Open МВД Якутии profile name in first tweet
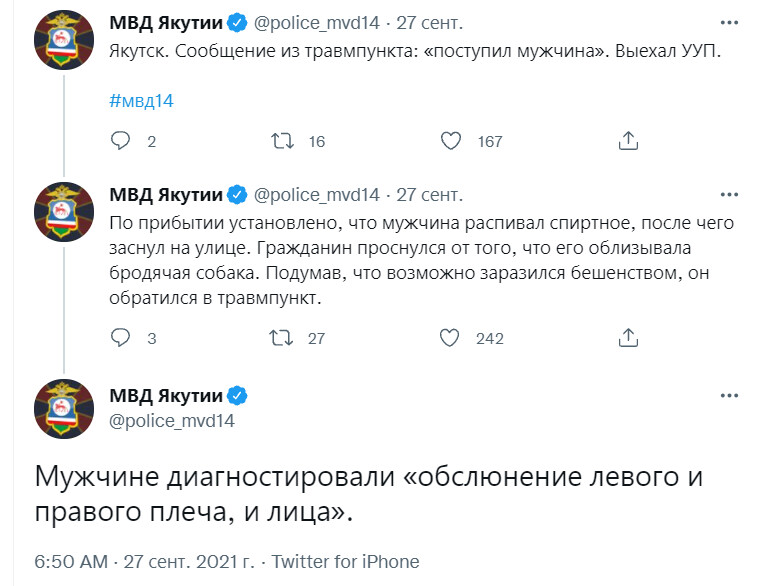The height and width of the screenshot is (586, 762). 166,23
